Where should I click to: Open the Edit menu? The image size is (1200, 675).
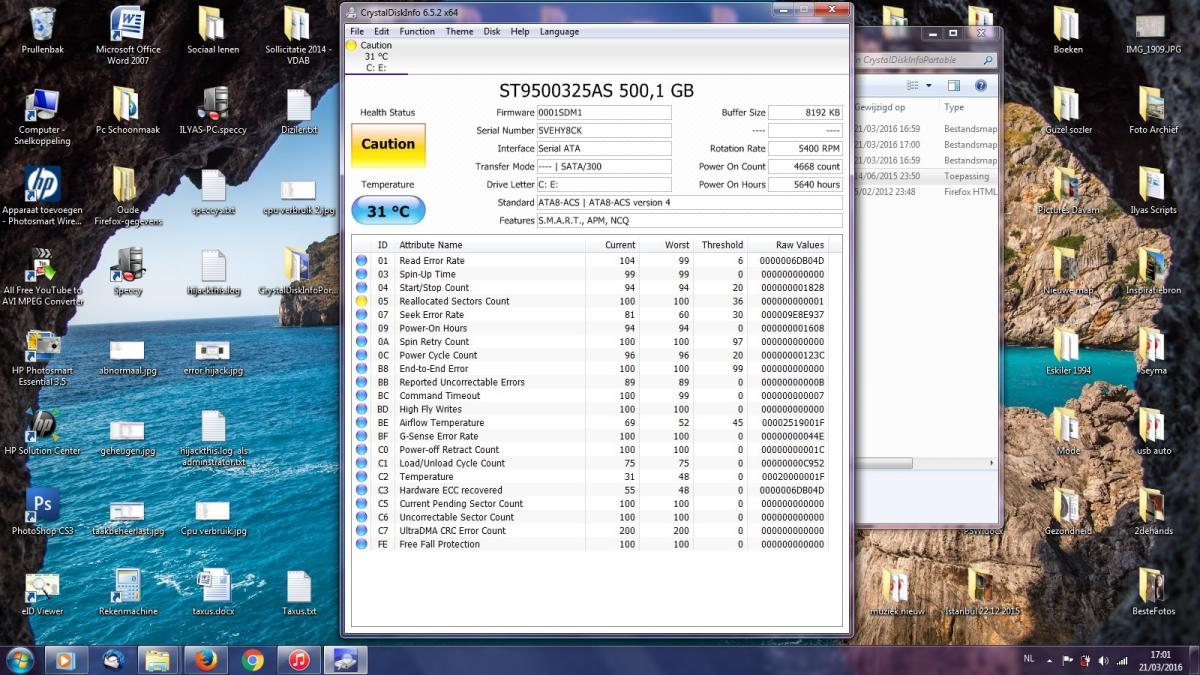click(x=382, y=31)
